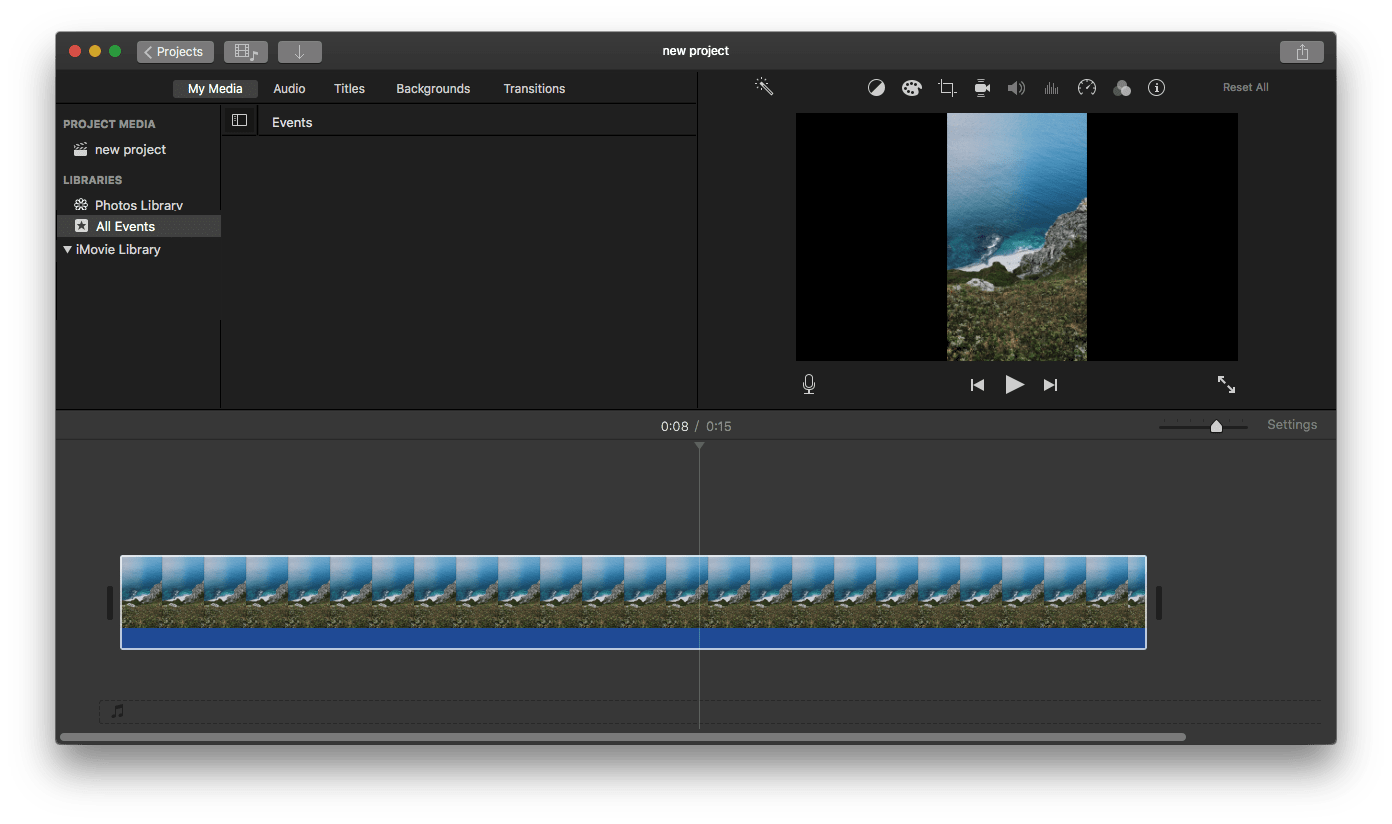Open the clip speed controls
1392x824 pixels.
point(1086,87)
